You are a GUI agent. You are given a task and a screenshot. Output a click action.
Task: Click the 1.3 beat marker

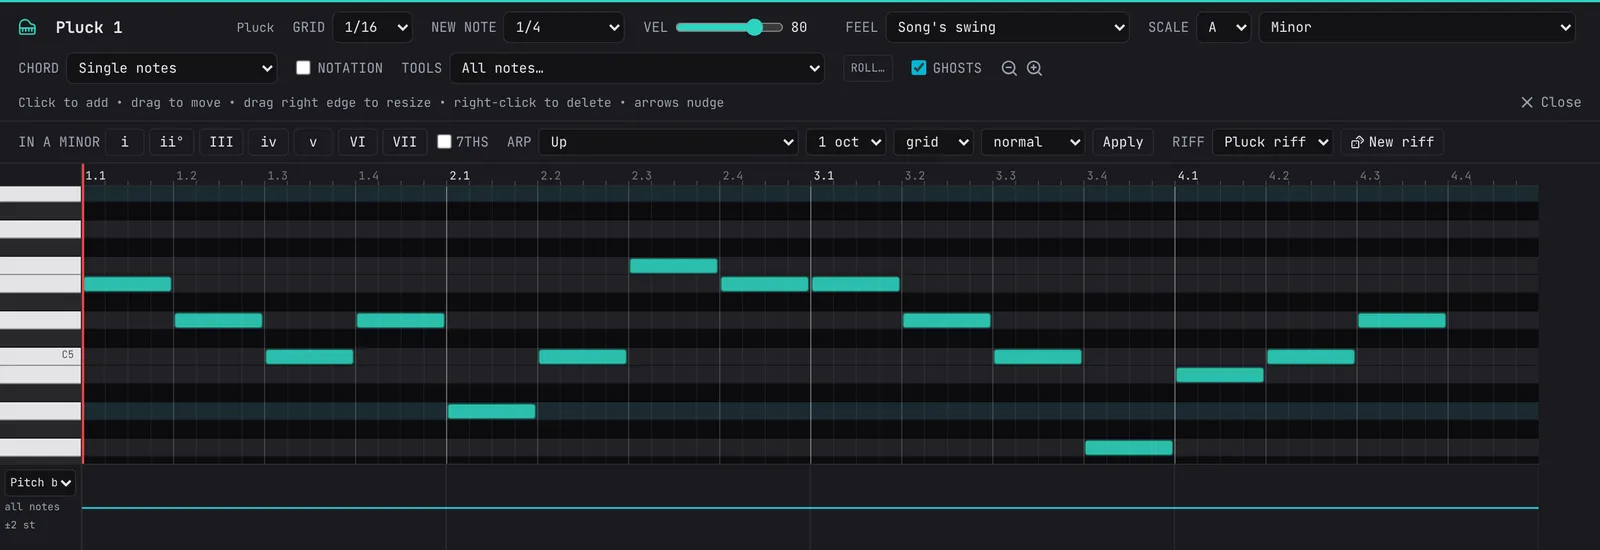point(277,175)
